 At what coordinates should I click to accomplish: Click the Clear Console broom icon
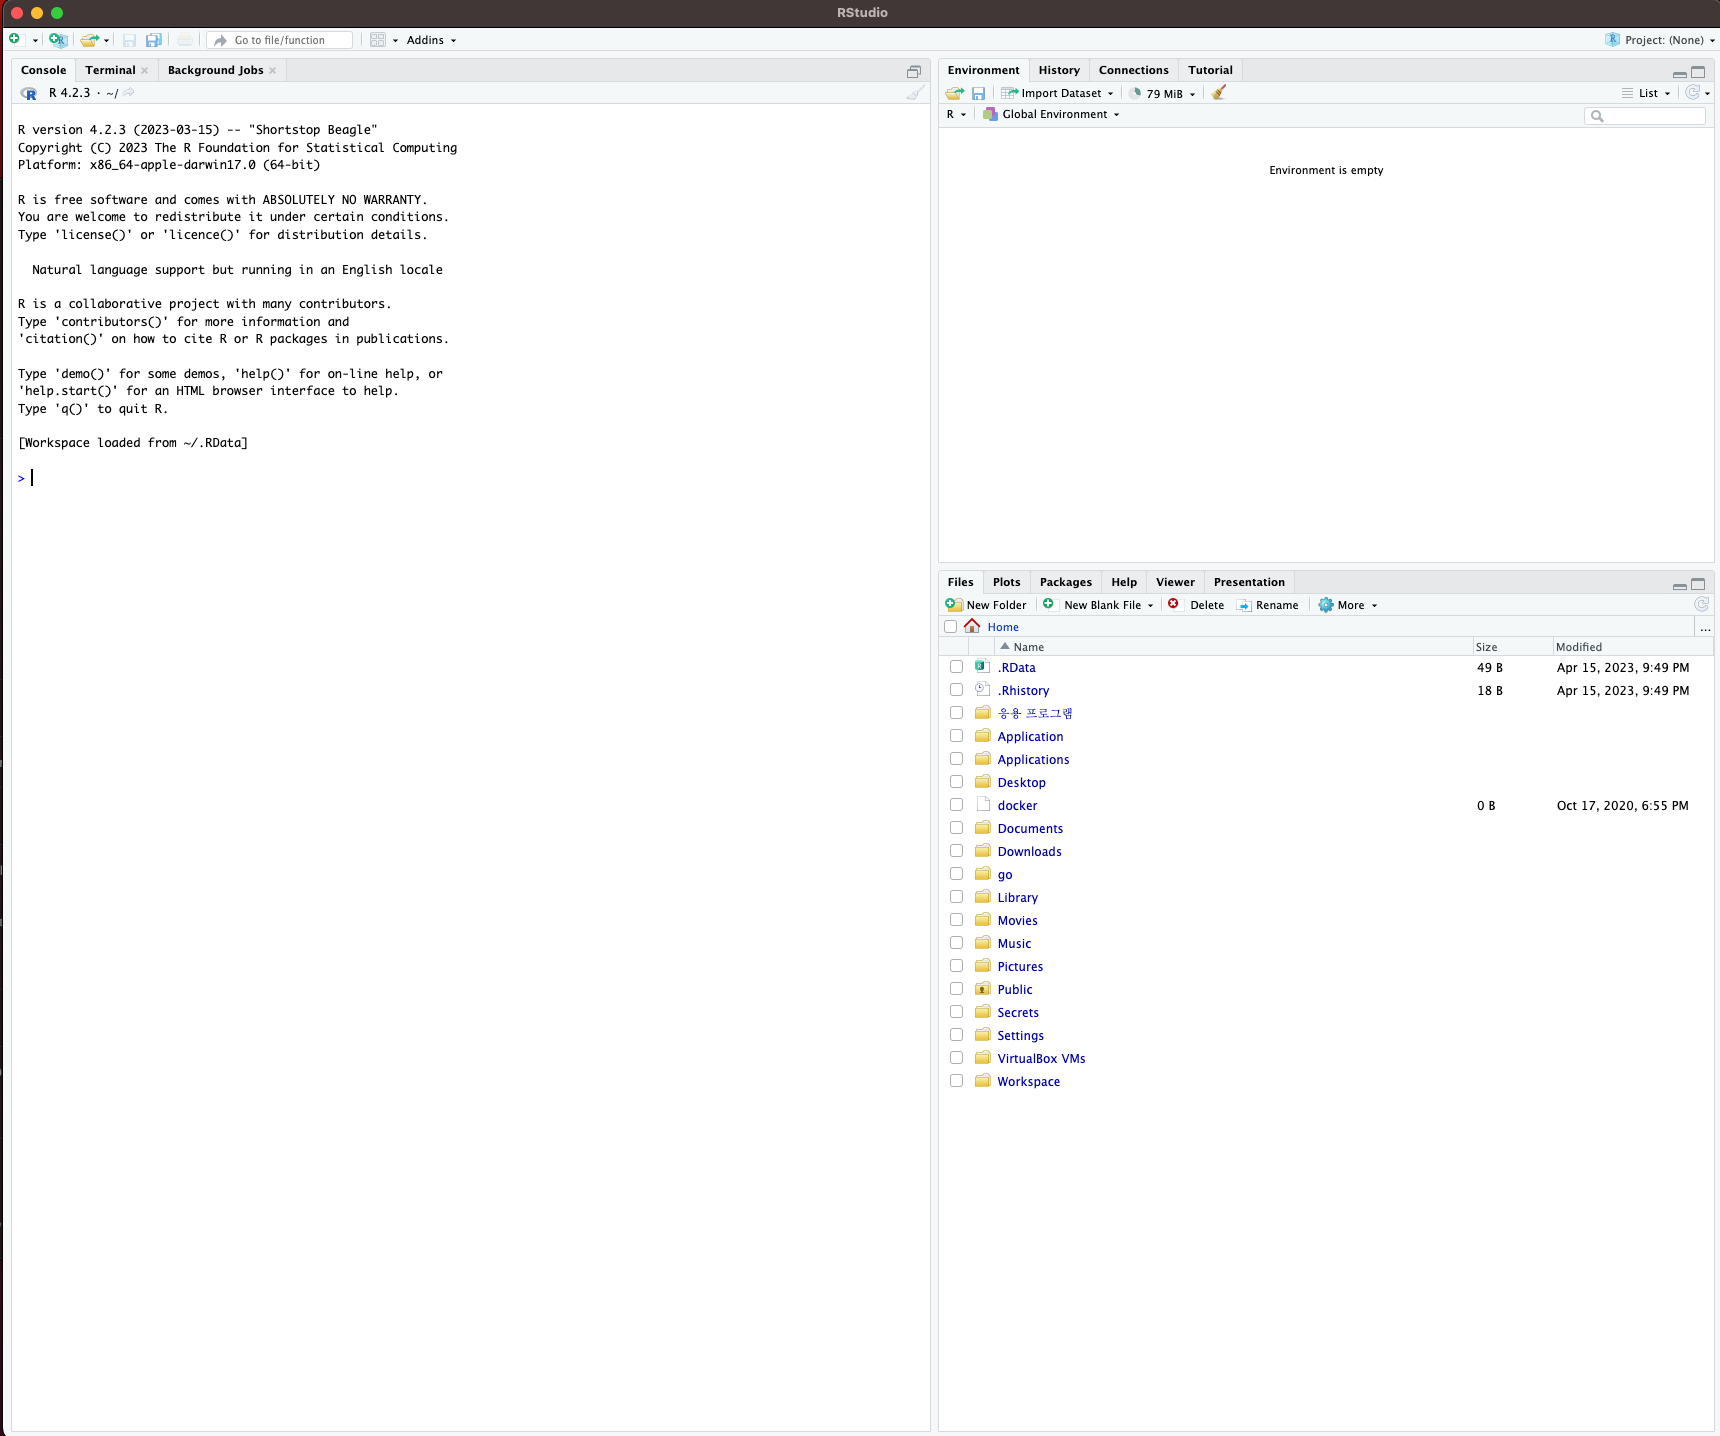pos(915,93)
